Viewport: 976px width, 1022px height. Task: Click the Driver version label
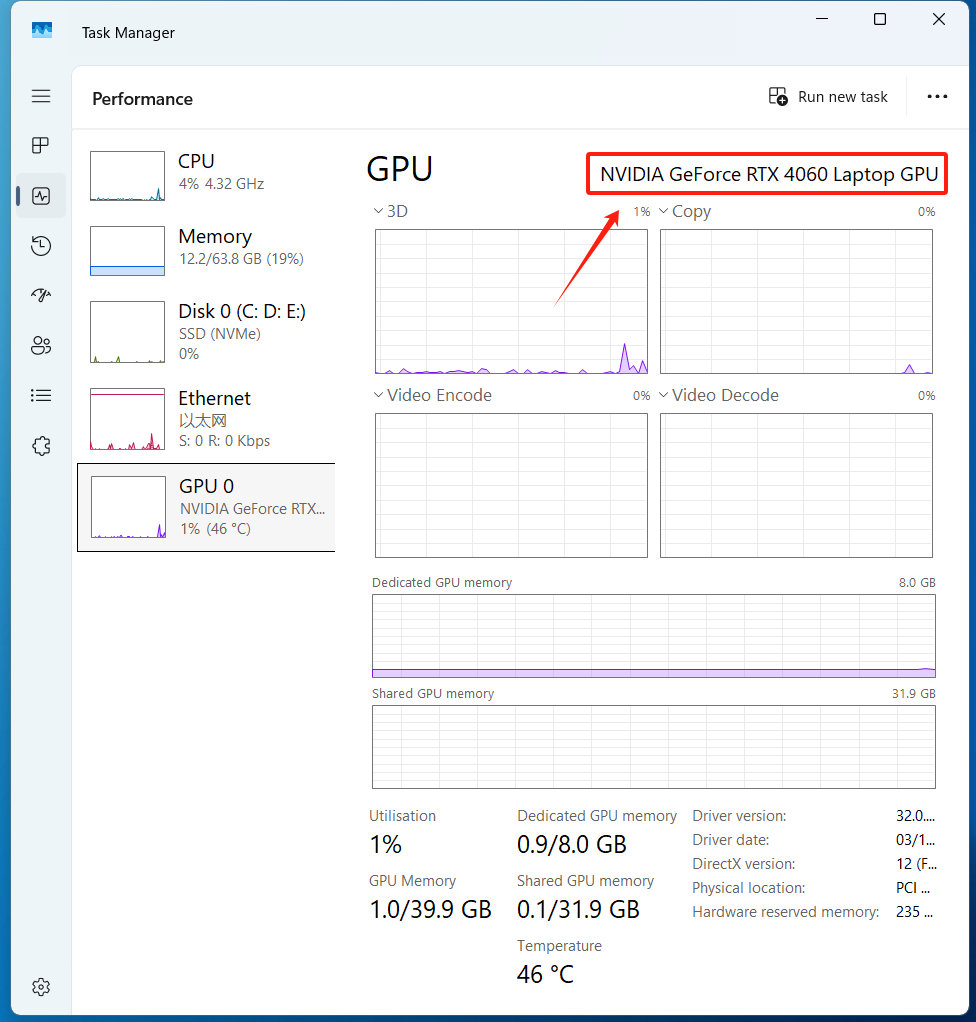(739, 816)
